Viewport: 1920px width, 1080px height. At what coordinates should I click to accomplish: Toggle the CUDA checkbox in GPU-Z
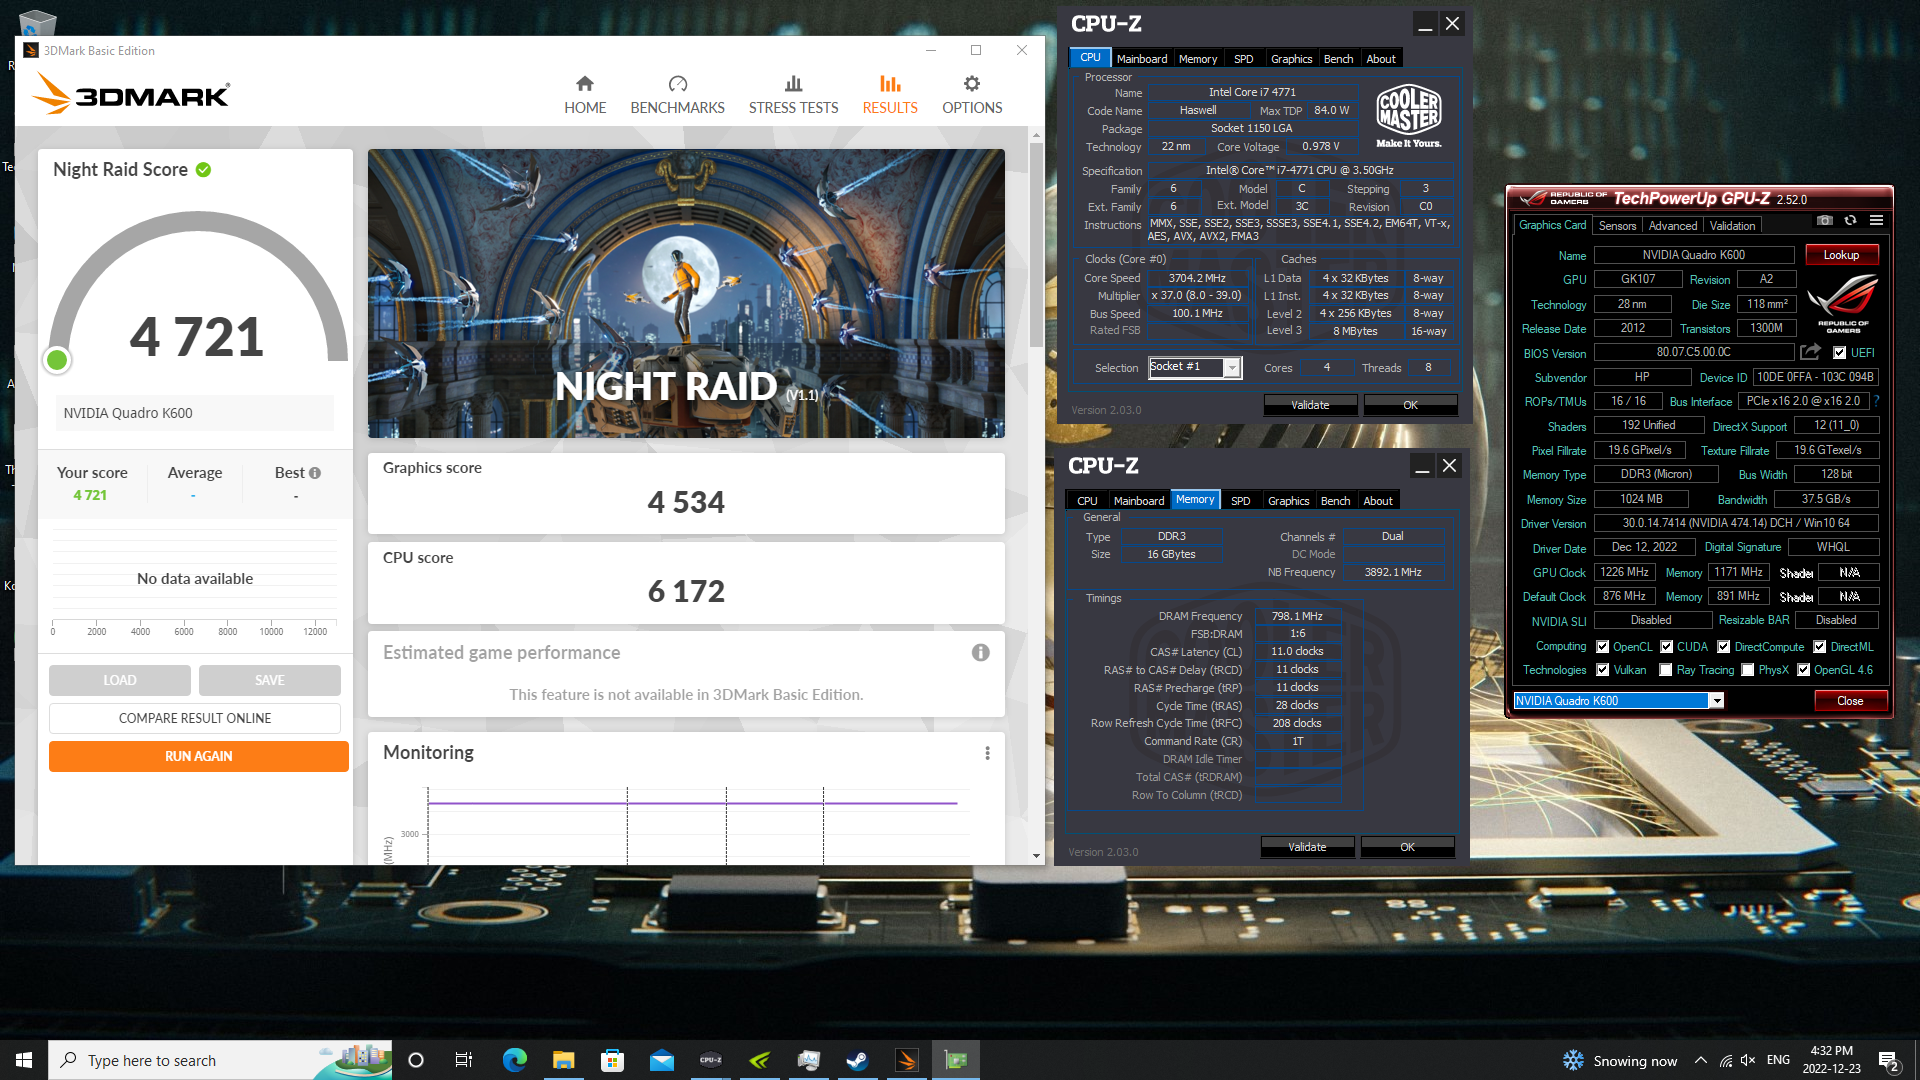point(1666,647)
